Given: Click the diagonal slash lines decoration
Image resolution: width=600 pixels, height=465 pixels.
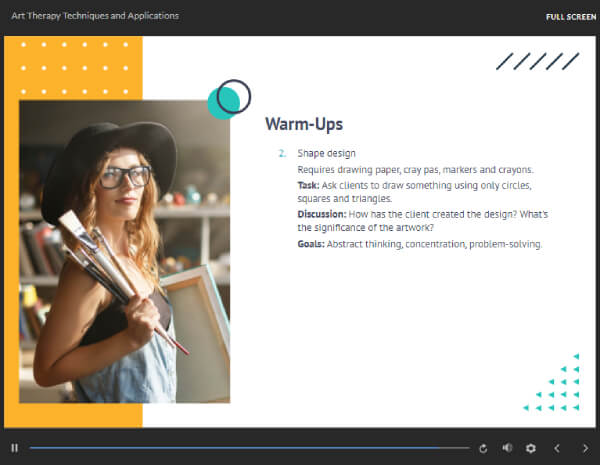Looking at the screenshot, I should click(538, 62).
